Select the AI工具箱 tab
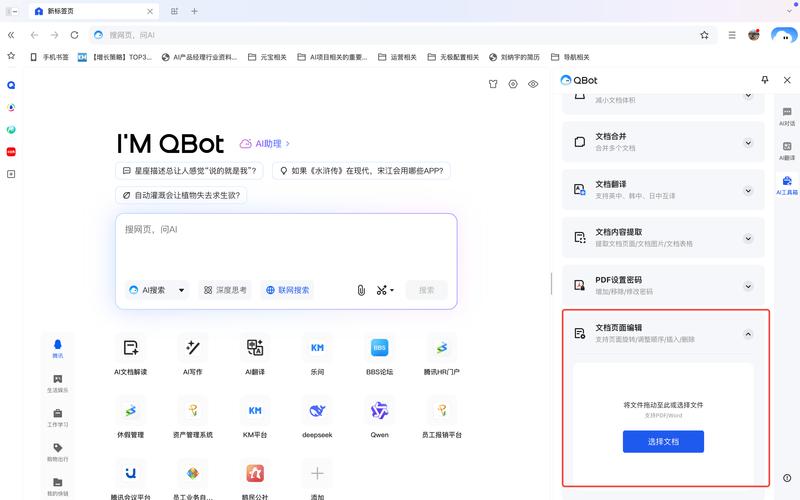This screenshot has width=800, height=500. (x=787, y=185)
